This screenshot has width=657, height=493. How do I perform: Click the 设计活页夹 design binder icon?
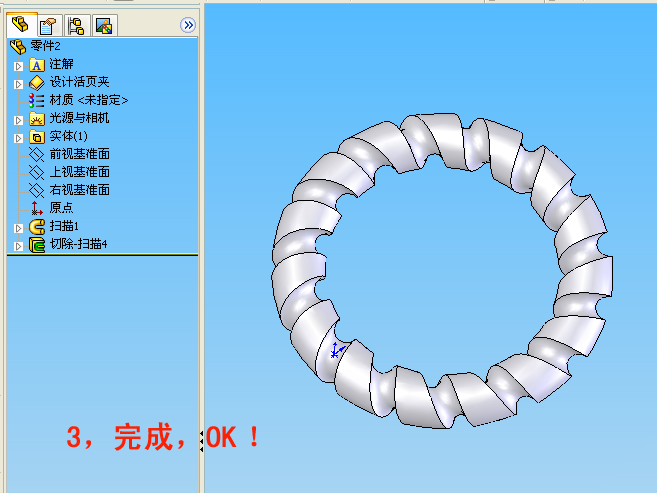click(x=37, y=83)
